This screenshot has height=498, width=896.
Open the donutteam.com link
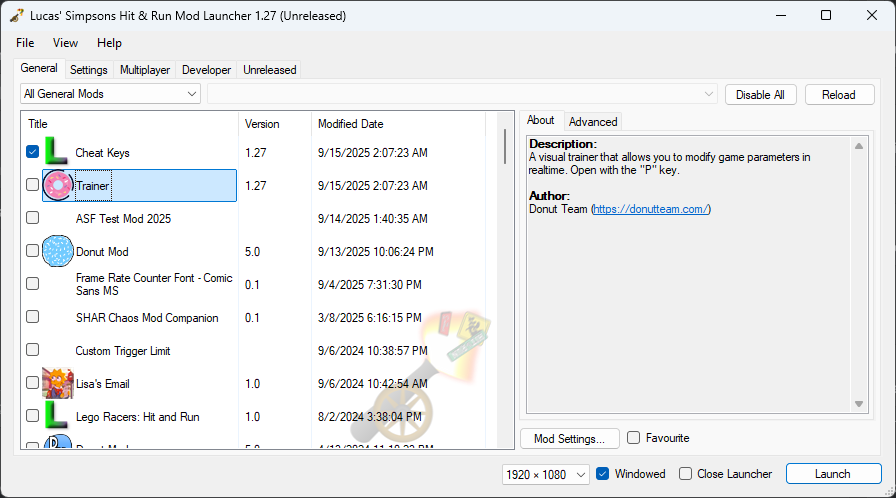[x=650, y=209]
